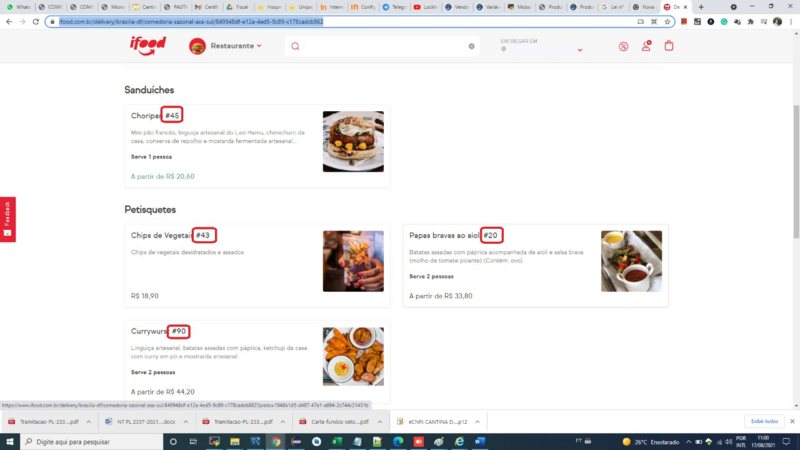
Task: Go back with browser back arrow
Action: tap(9, 21)
